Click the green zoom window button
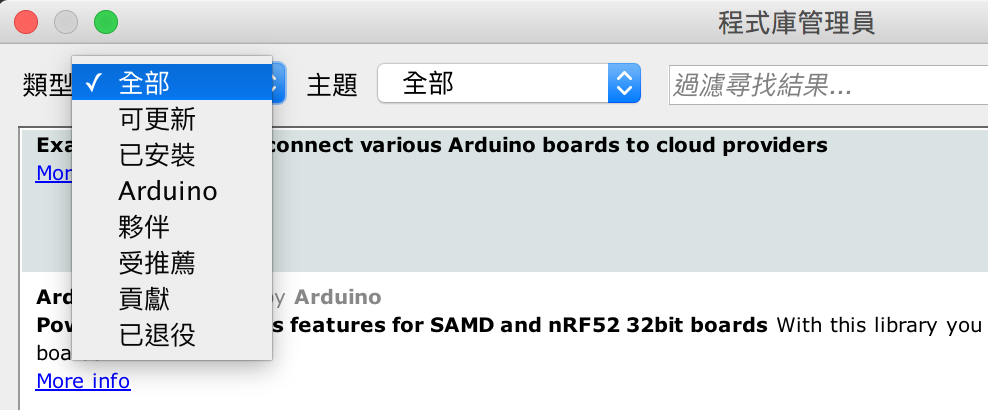 (105, 21)
